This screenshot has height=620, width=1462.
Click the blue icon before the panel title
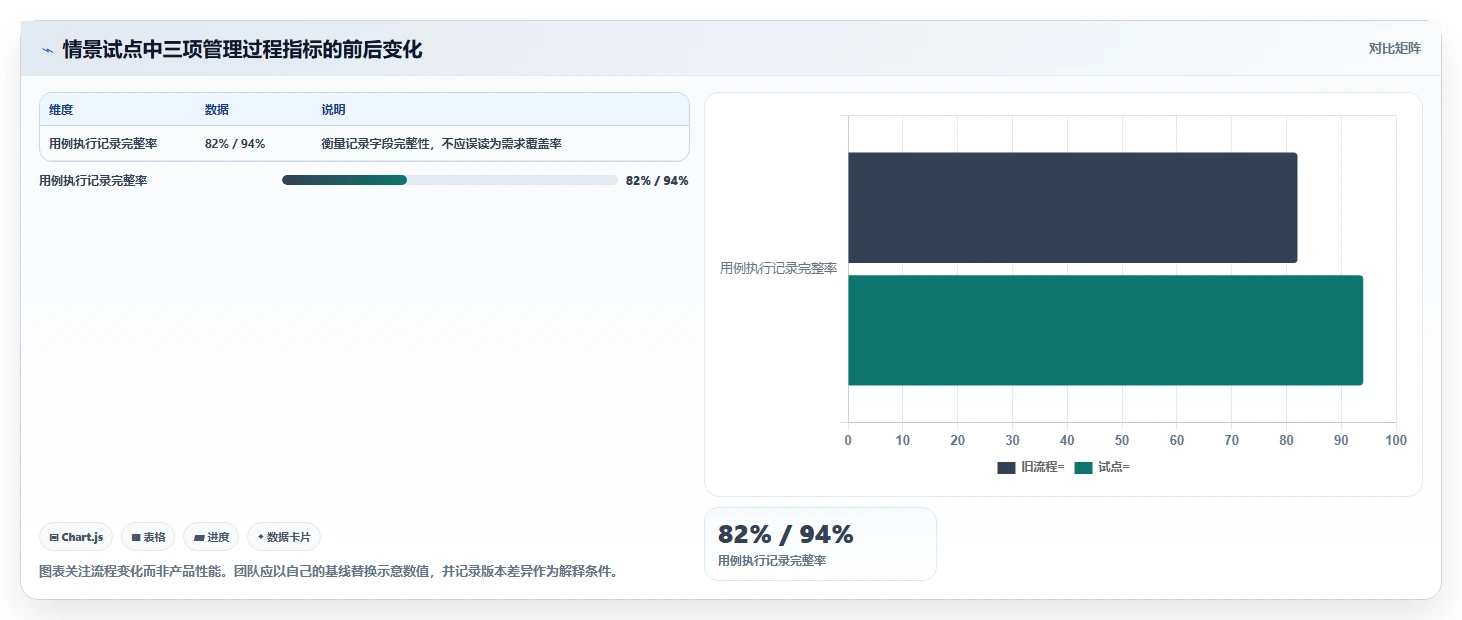point(47,50)
